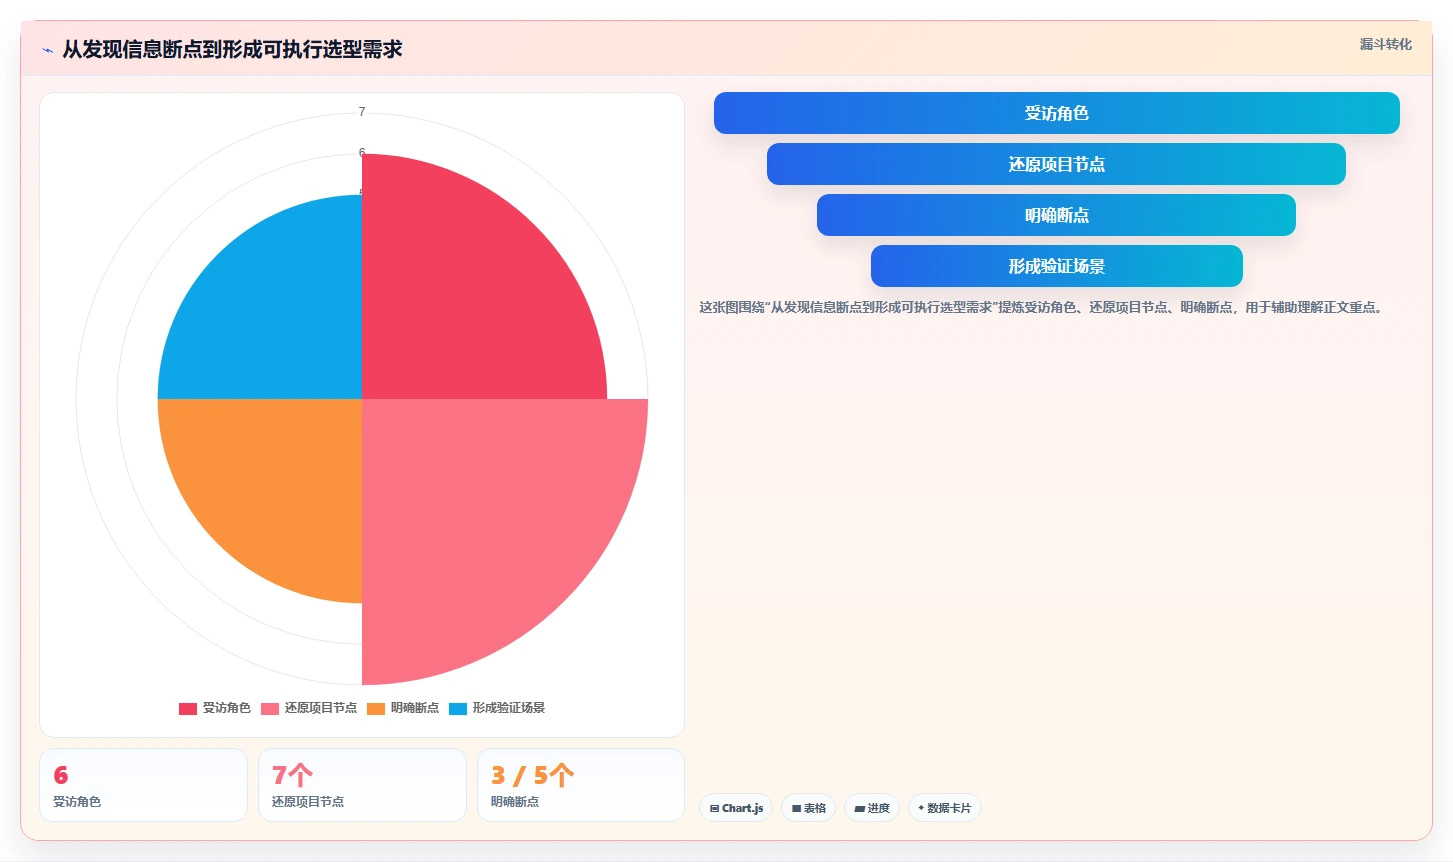Toggle 形成验证场景 legend color swatch
The image size is (1453, 862).
[x=458, y=708]
